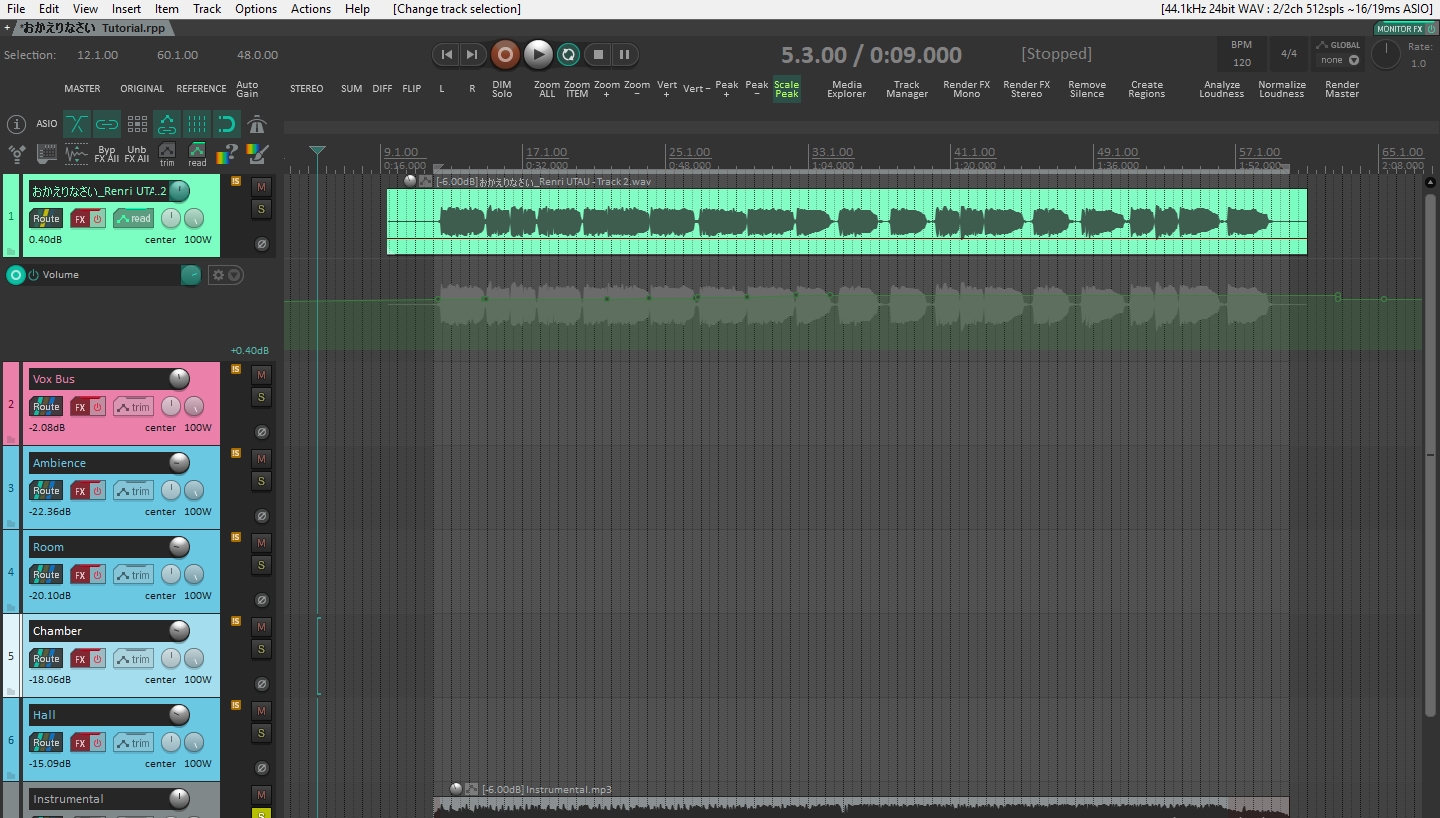Toggle FX bypass power on the Hall track
Image resolution: width=1440 pixels, height=818 pixels.
click(98, 743)
